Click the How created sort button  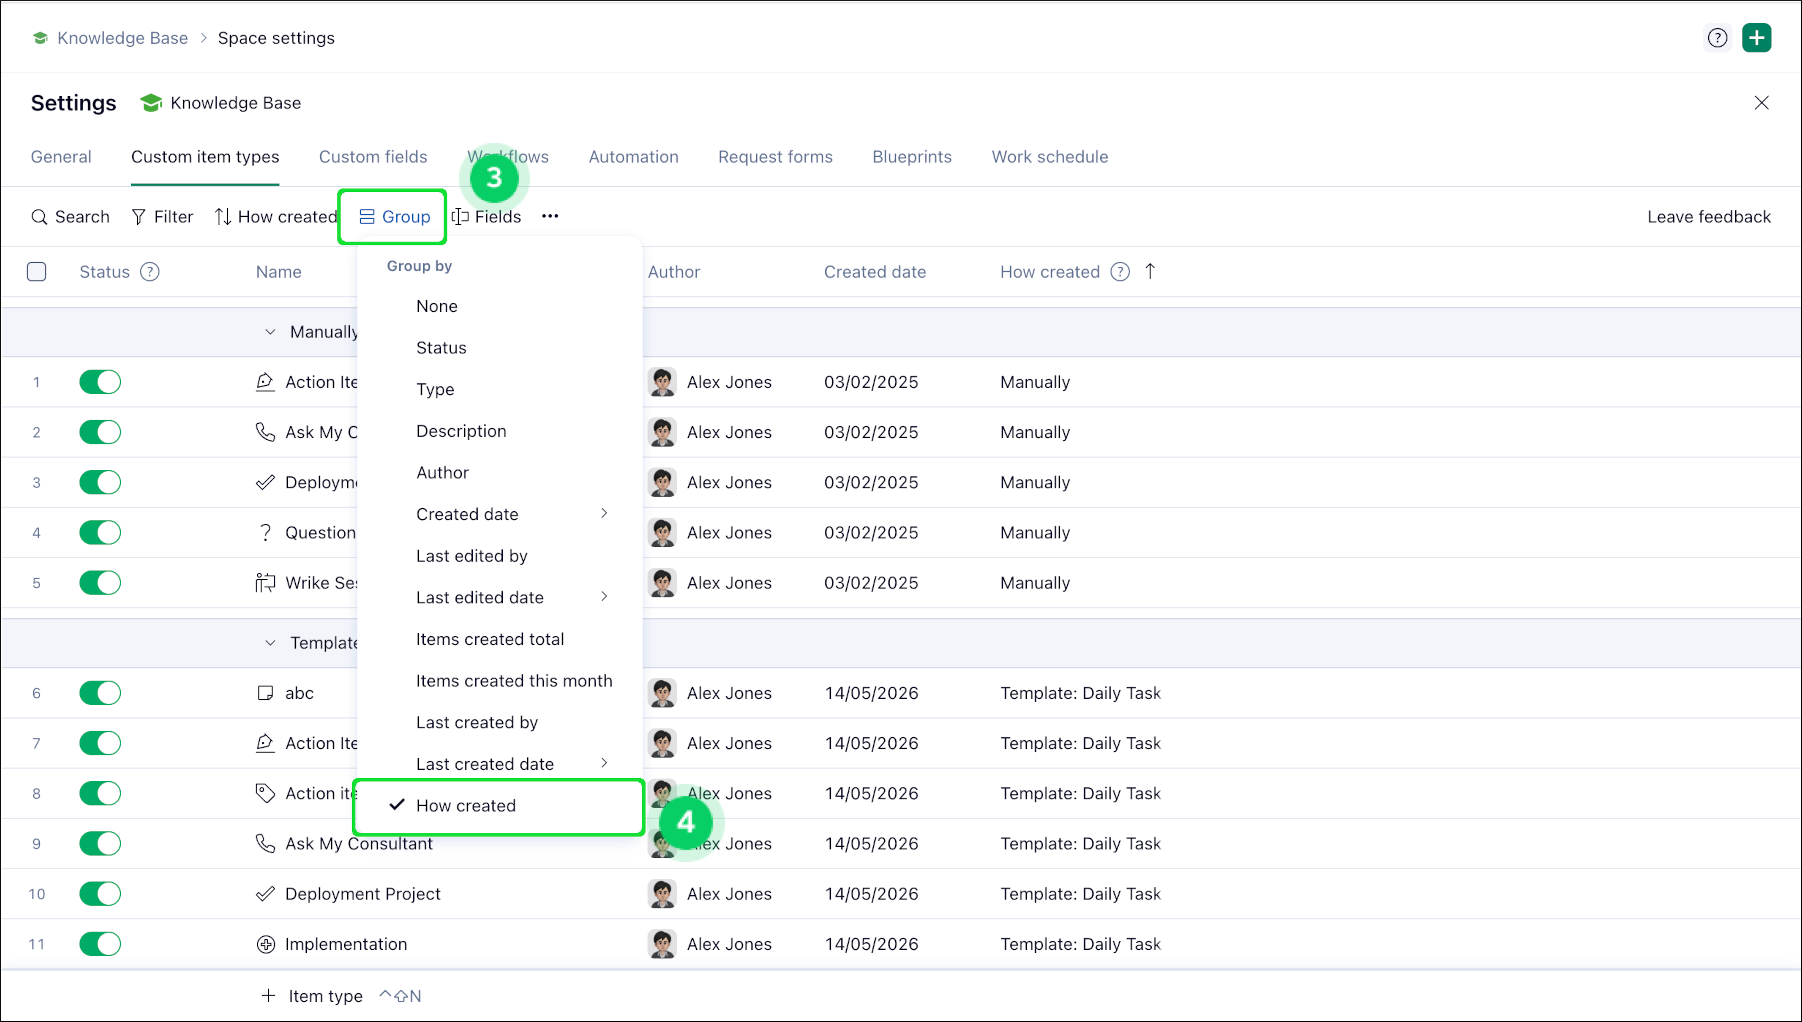tap(276, 217)
